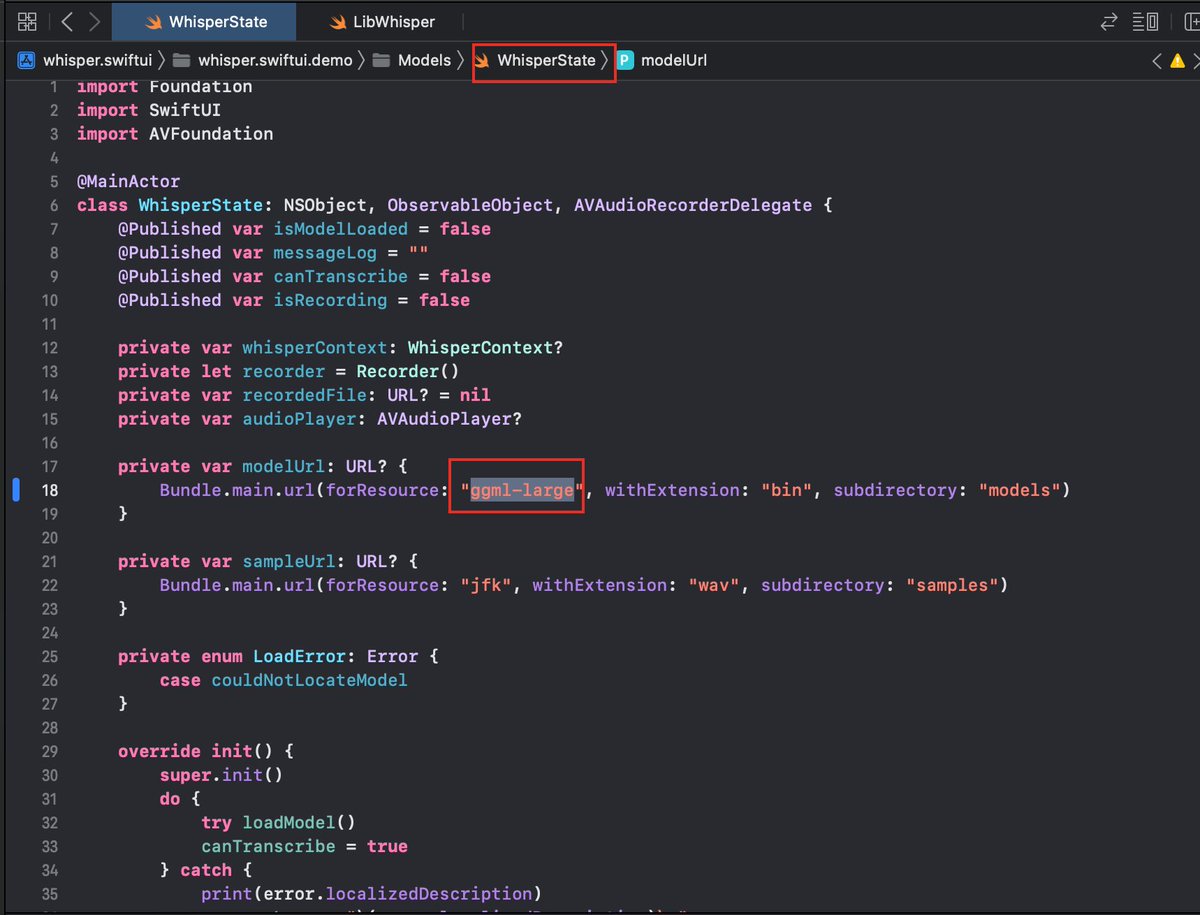This screenshot has width=1200, height=915.
Task: Click the next issue arrow near warning
Action: point(1195,60)
